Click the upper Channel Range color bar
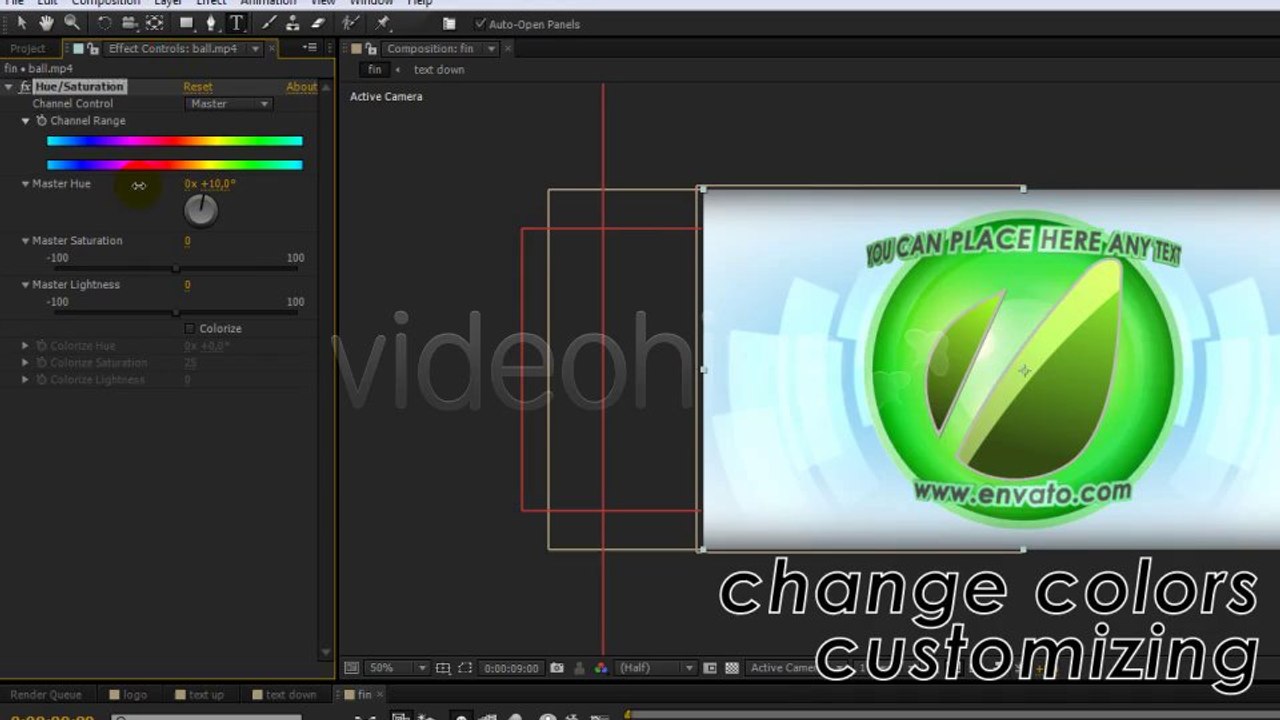This screenshot has height=720, width=1280. 174,141
